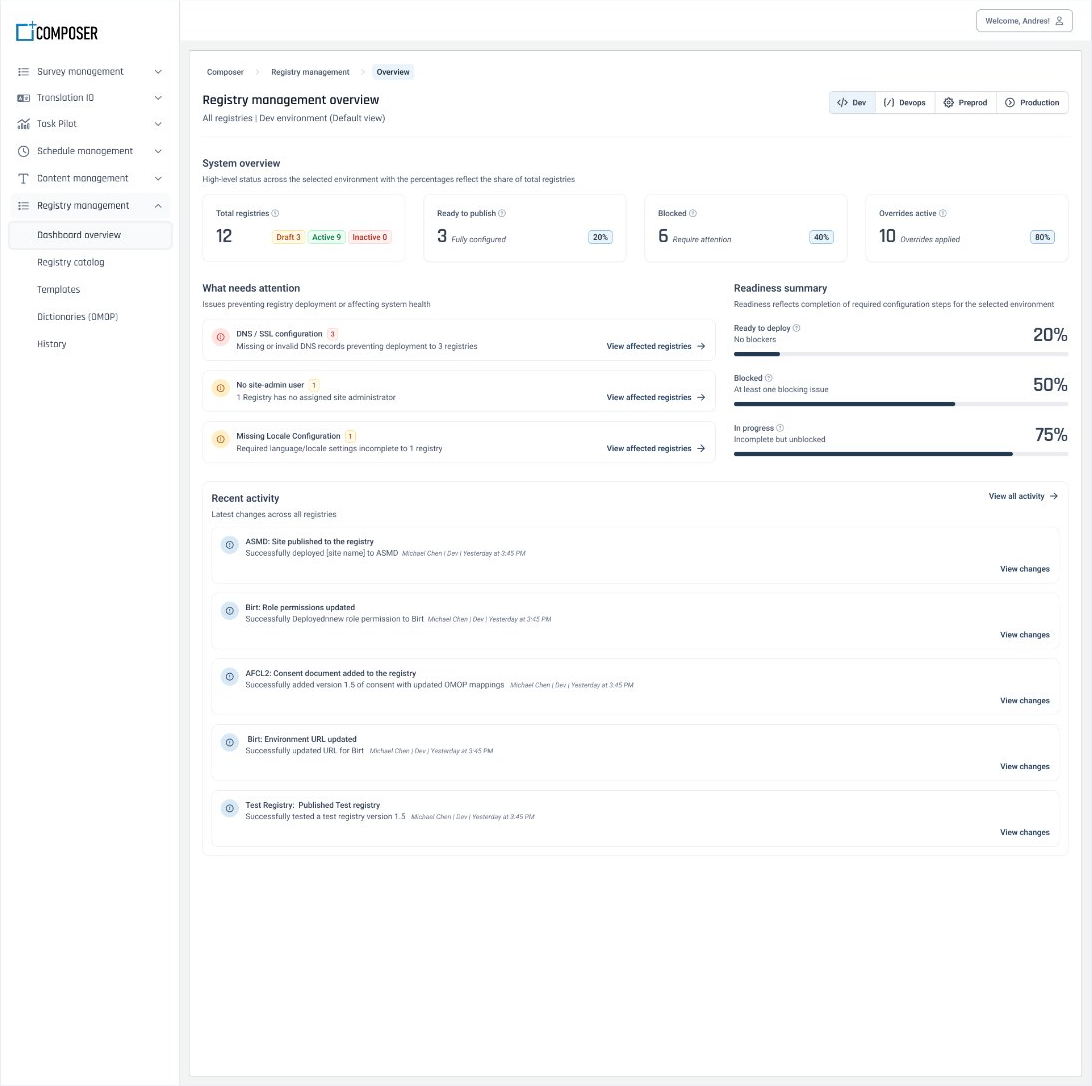Click the ASMD Site published activity icon
Viewport: 1092px width, 1086px height.
230,545
